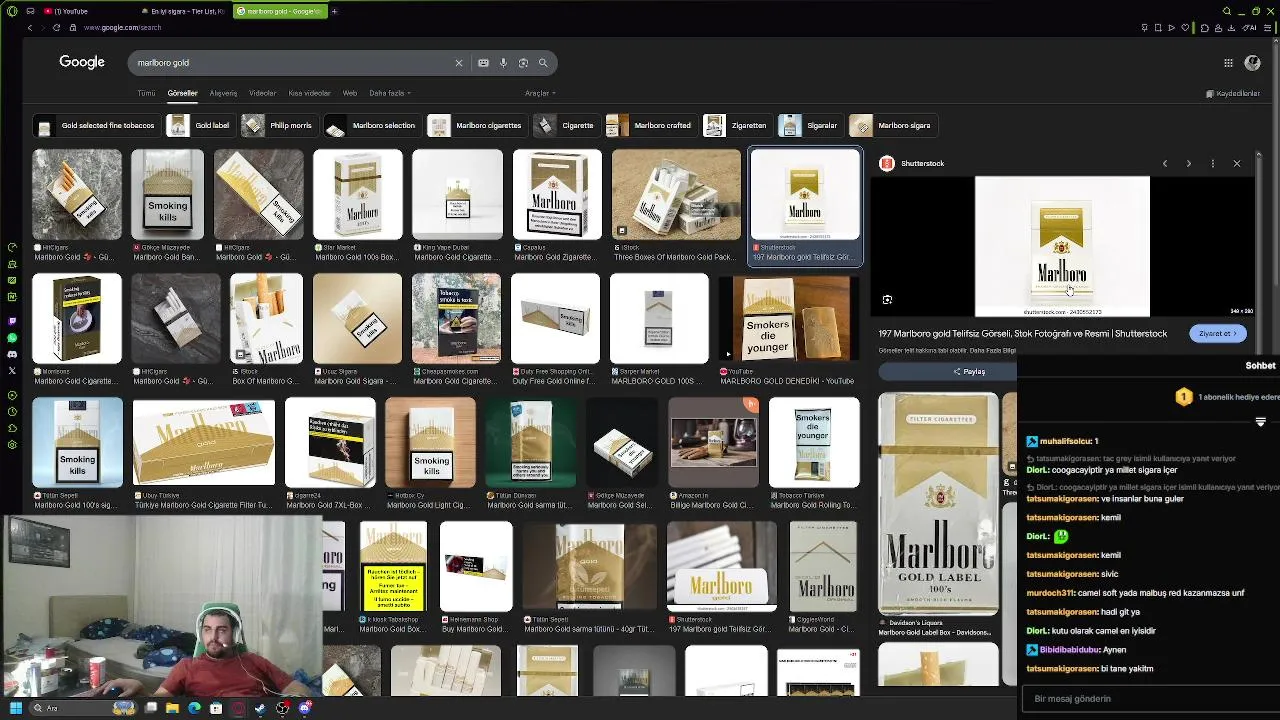This screenshot has width=1280, height=720.
Task: Open the Windows Start menu
Action: 15,708
